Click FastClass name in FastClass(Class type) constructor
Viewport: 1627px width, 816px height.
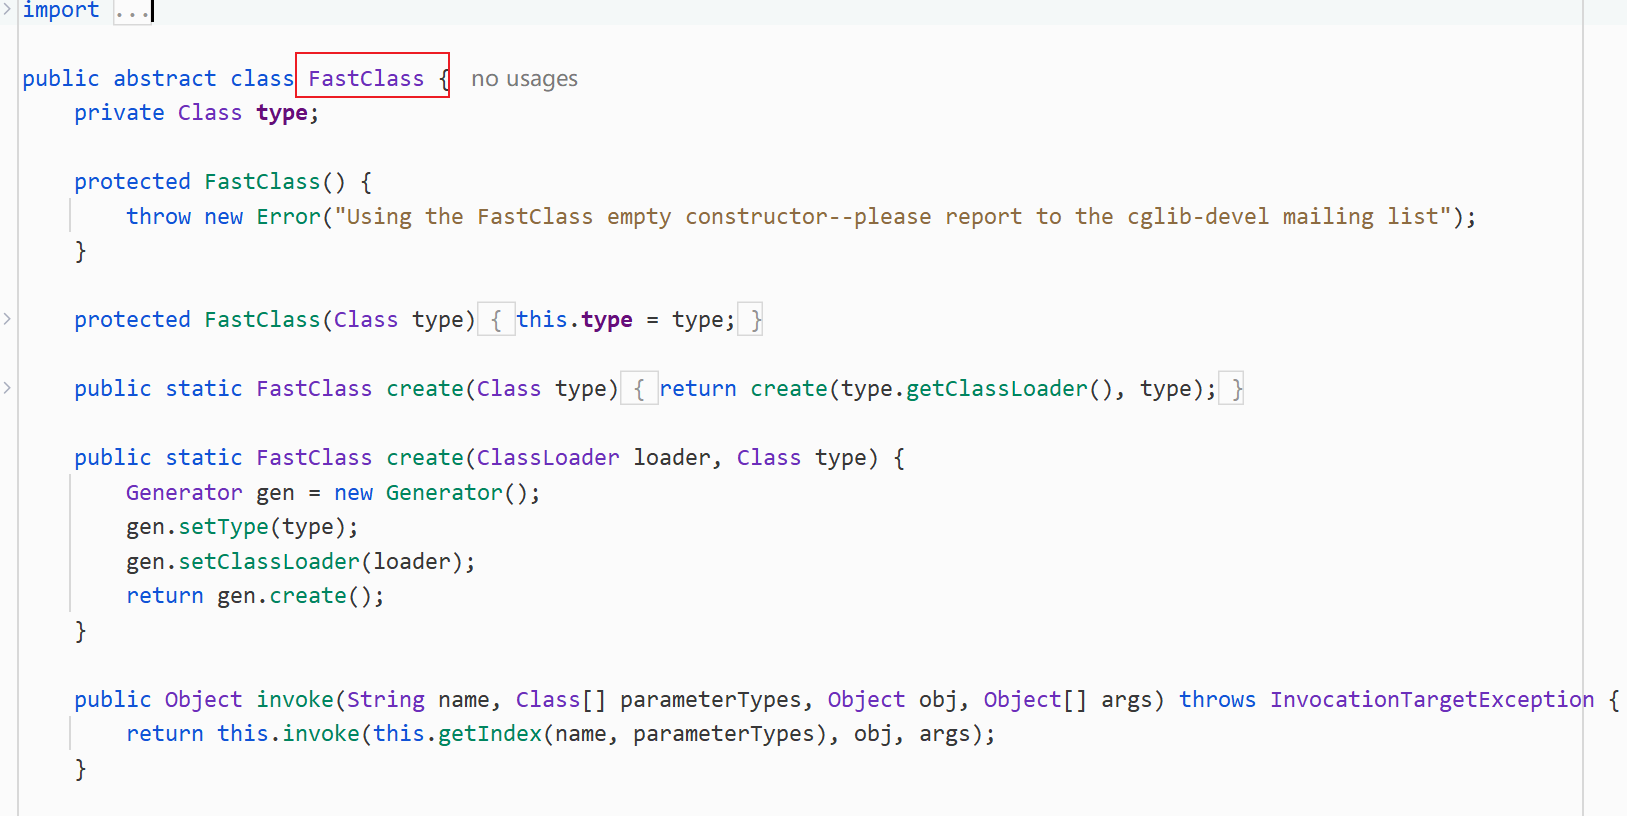coord(262,320)
